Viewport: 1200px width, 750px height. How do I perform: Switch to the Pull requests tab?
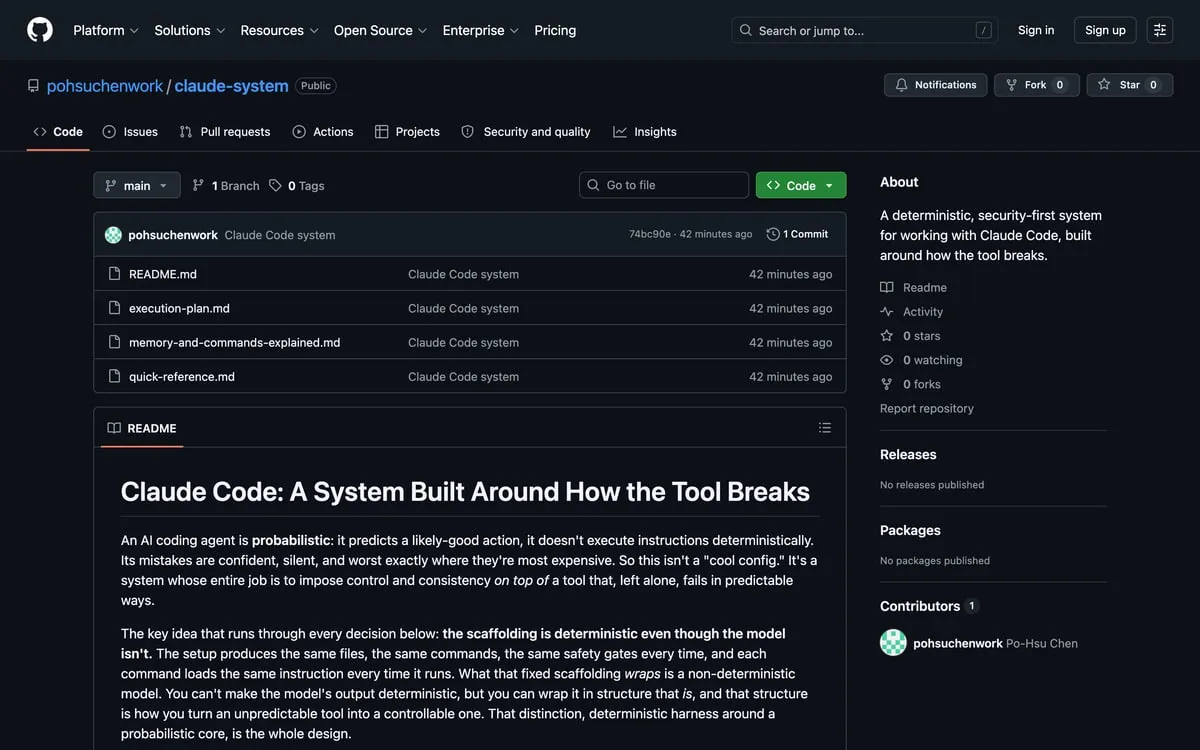(225, 132)
